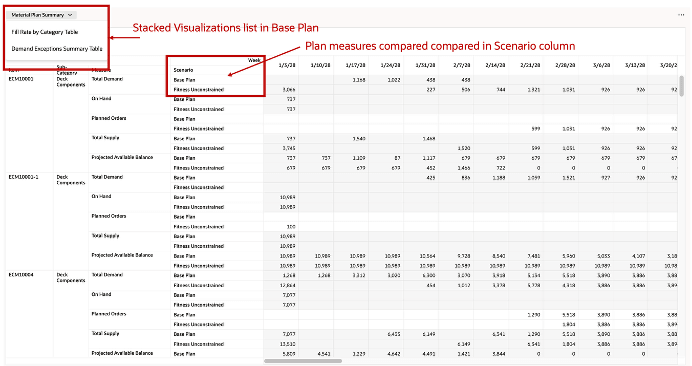
Task: Select Total Supply measure of ECM10004
Action: click(x=105, y=333)
